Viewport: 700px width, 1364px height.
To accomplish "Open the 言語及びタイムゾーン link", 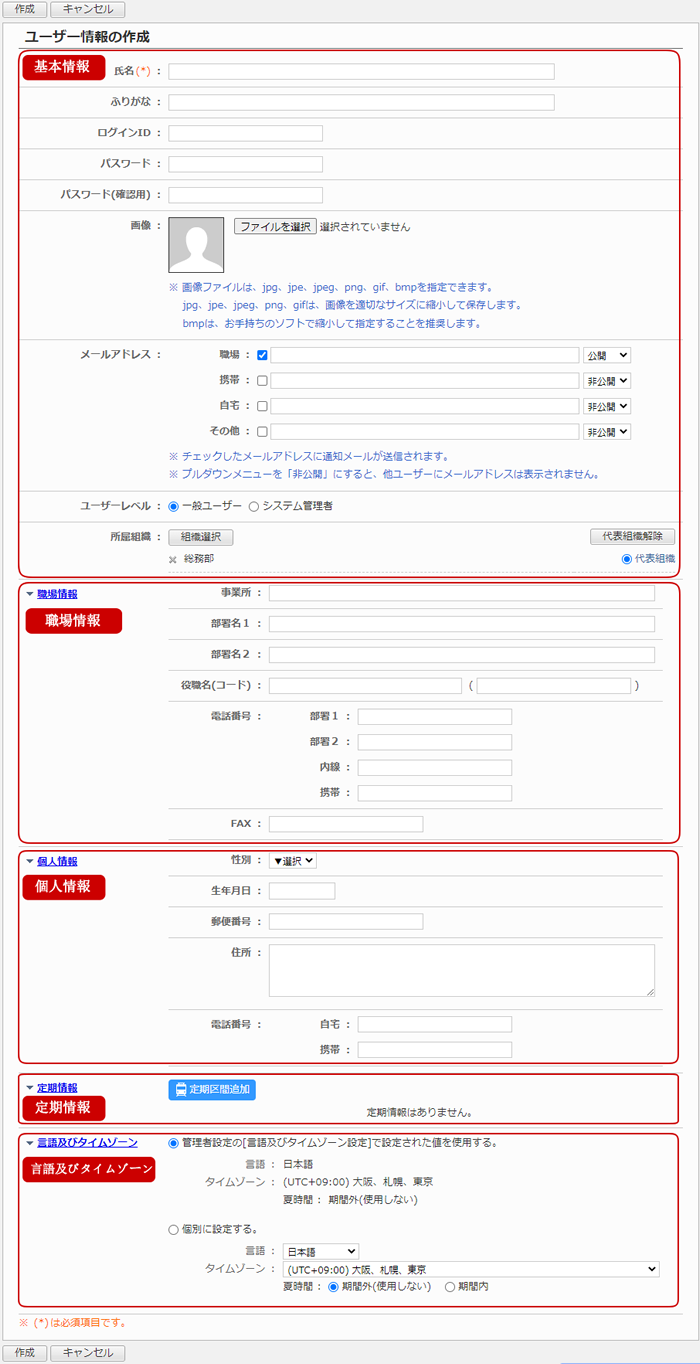I will tap(87, 1142).
